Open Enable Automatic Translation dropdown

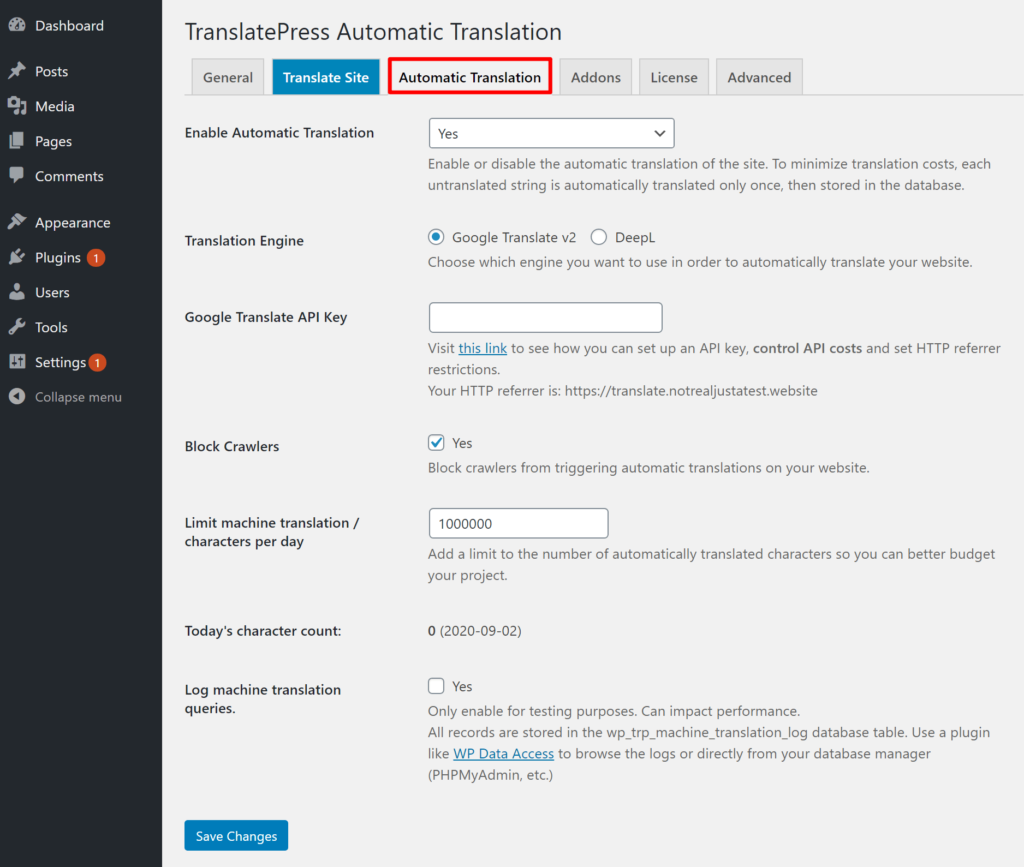[552, 133]
